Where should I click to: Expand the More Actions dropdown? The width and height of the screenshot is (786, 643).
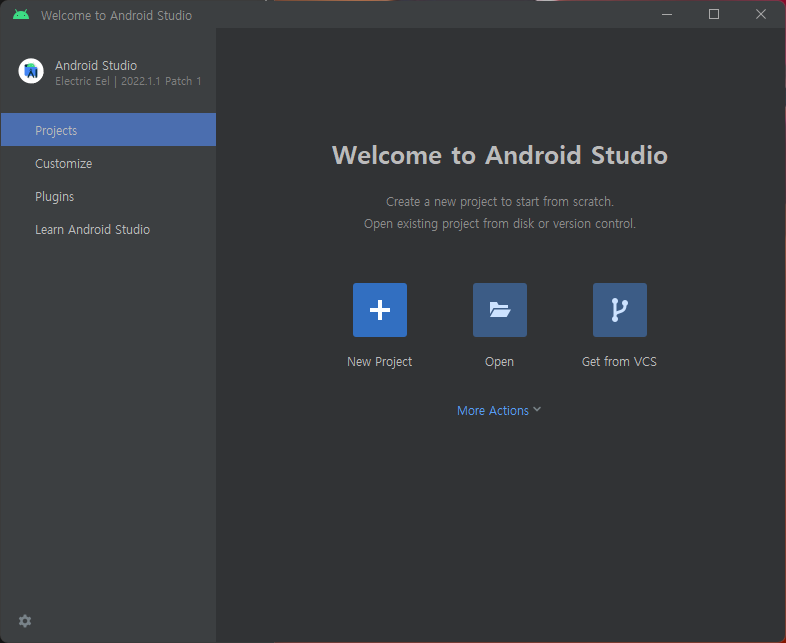(x=499, y=410)
